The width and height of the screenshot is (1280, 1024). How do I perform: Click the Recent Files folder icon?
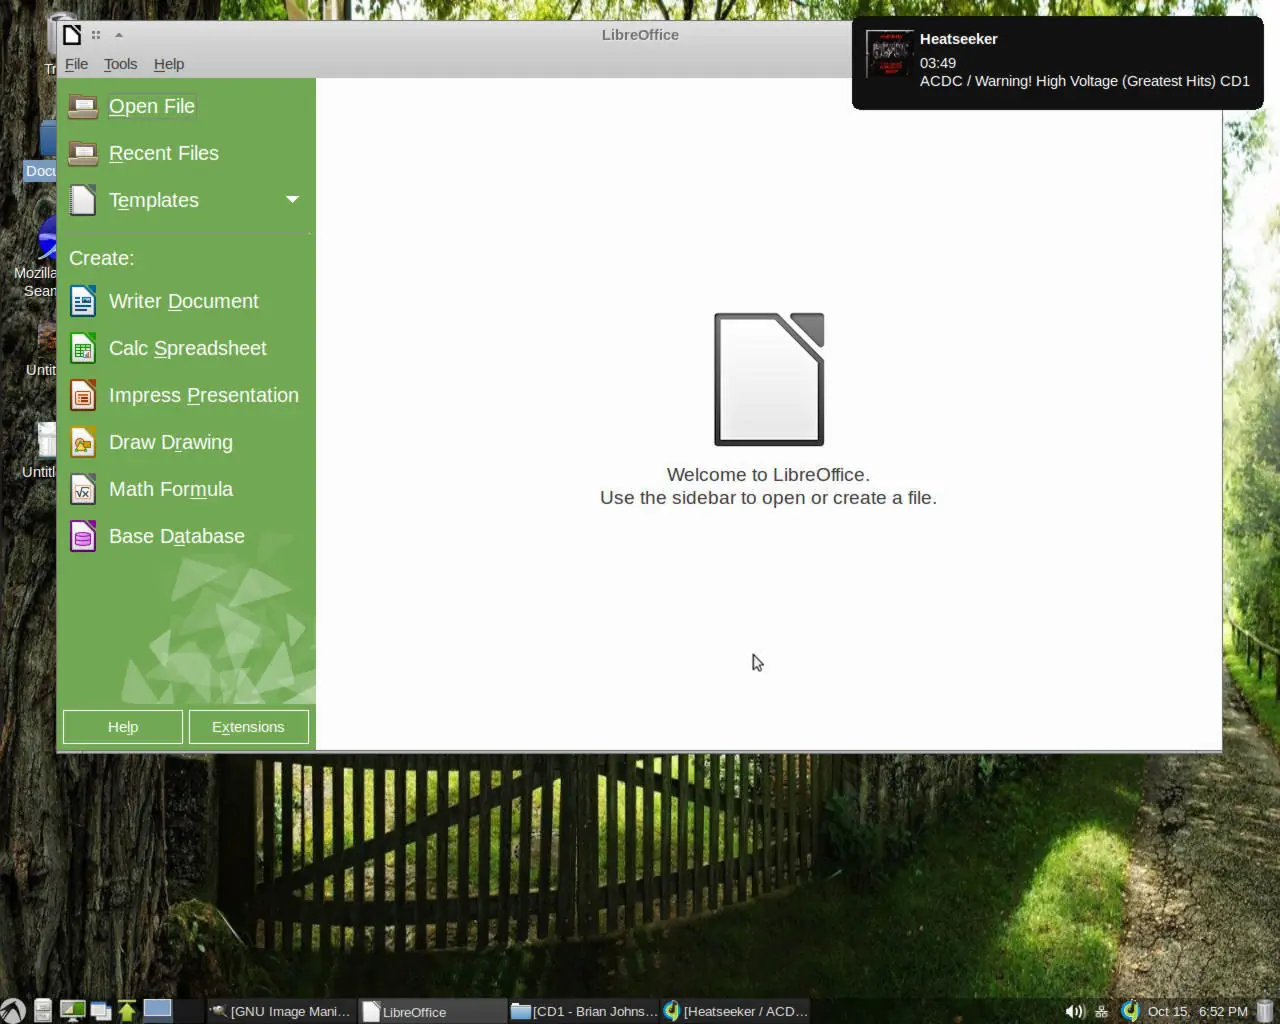coord(83,153)
